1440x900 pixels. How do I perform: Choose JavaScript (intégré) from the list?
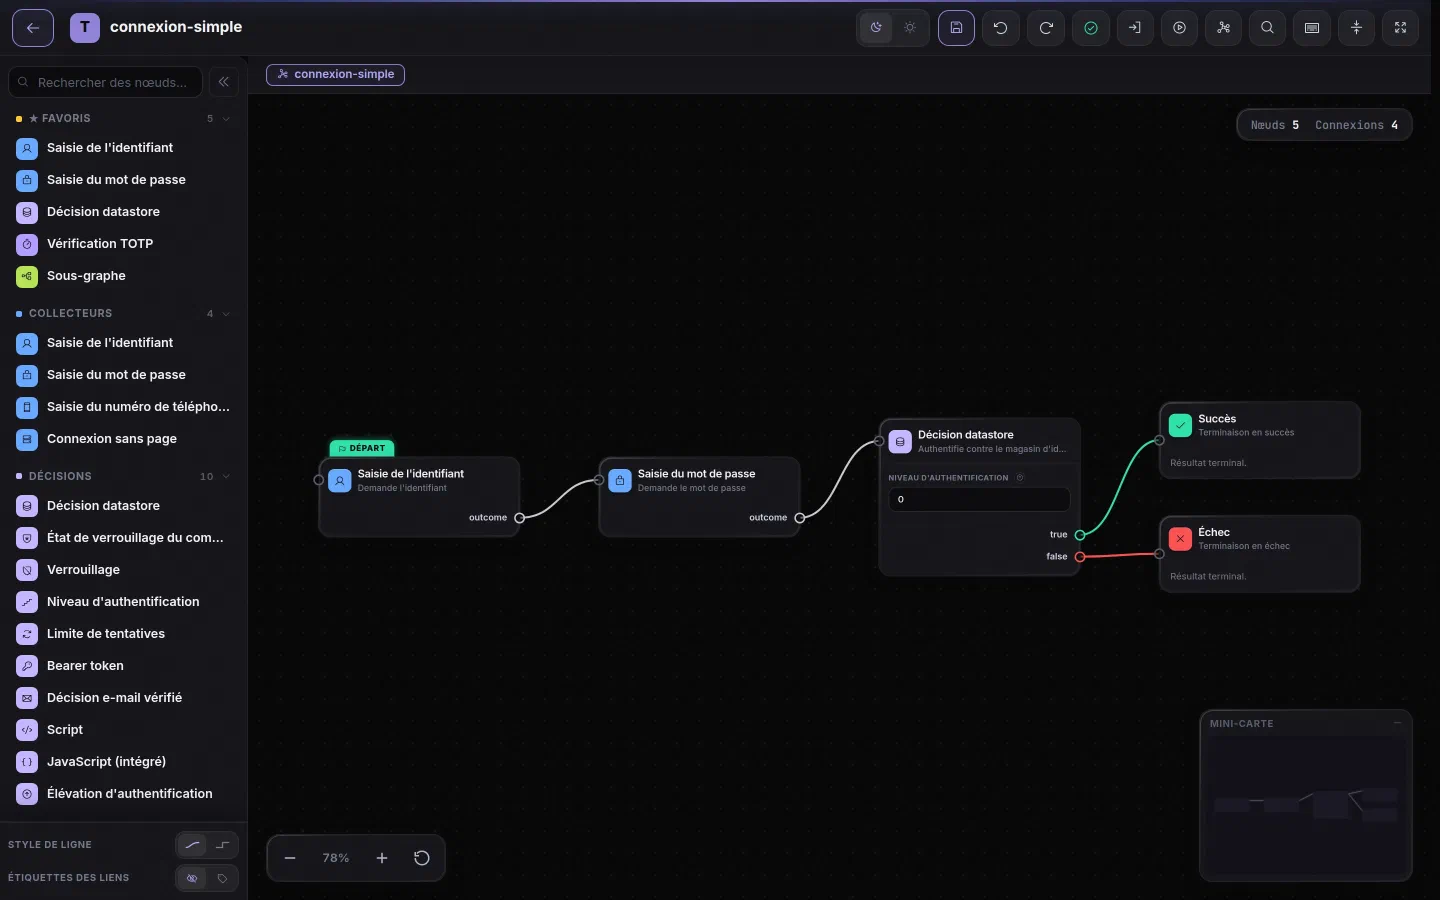[x=123, y=762]
